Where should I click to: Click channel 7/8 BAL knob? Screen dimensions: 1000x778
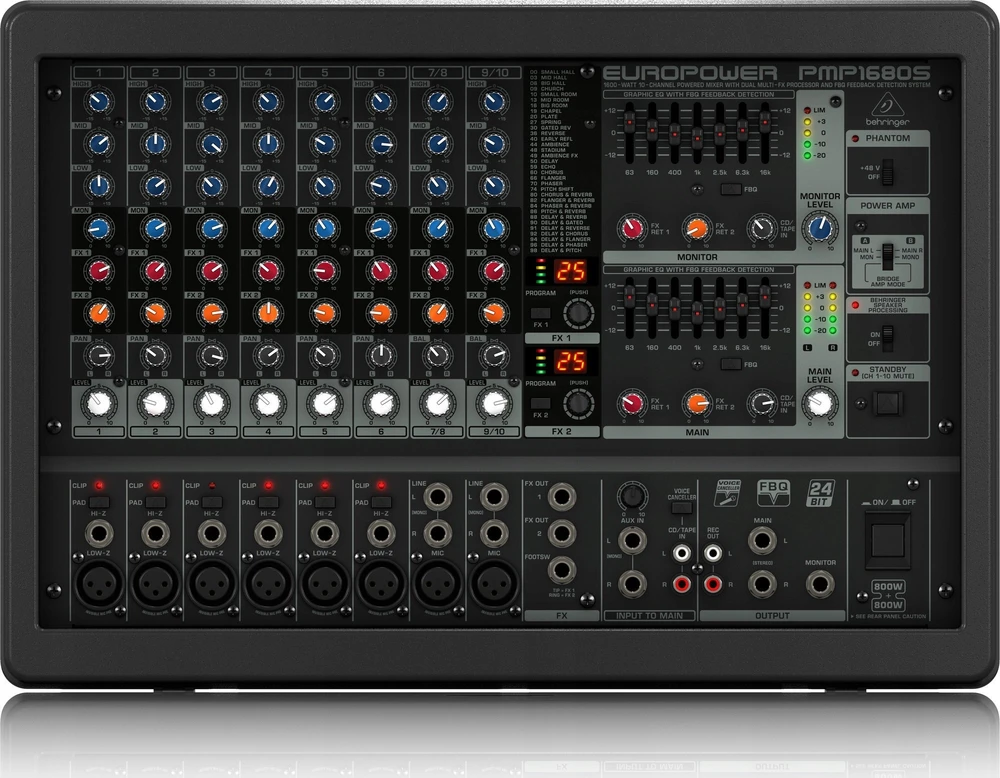[438, 355]
